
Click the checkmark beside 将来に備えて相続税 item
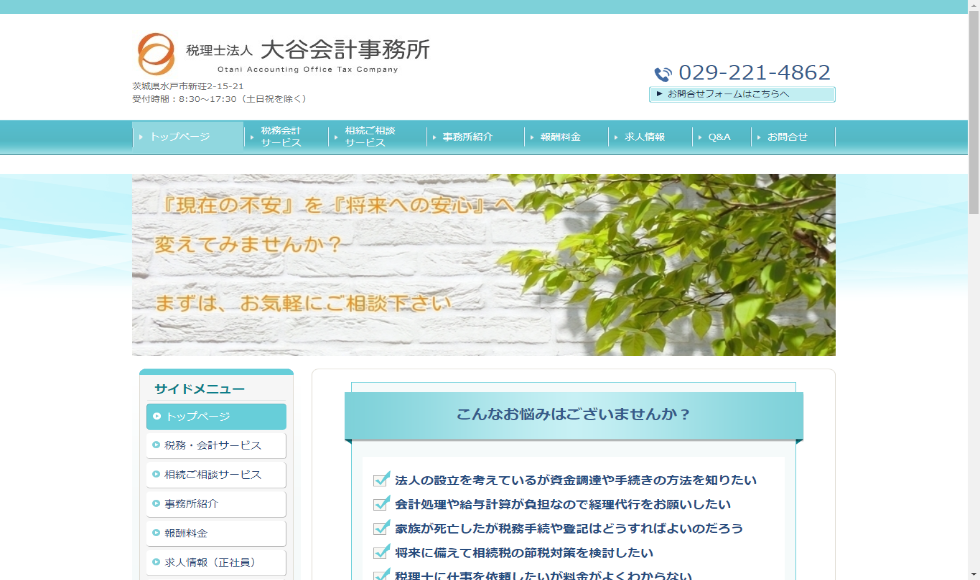tap(381, 552)
